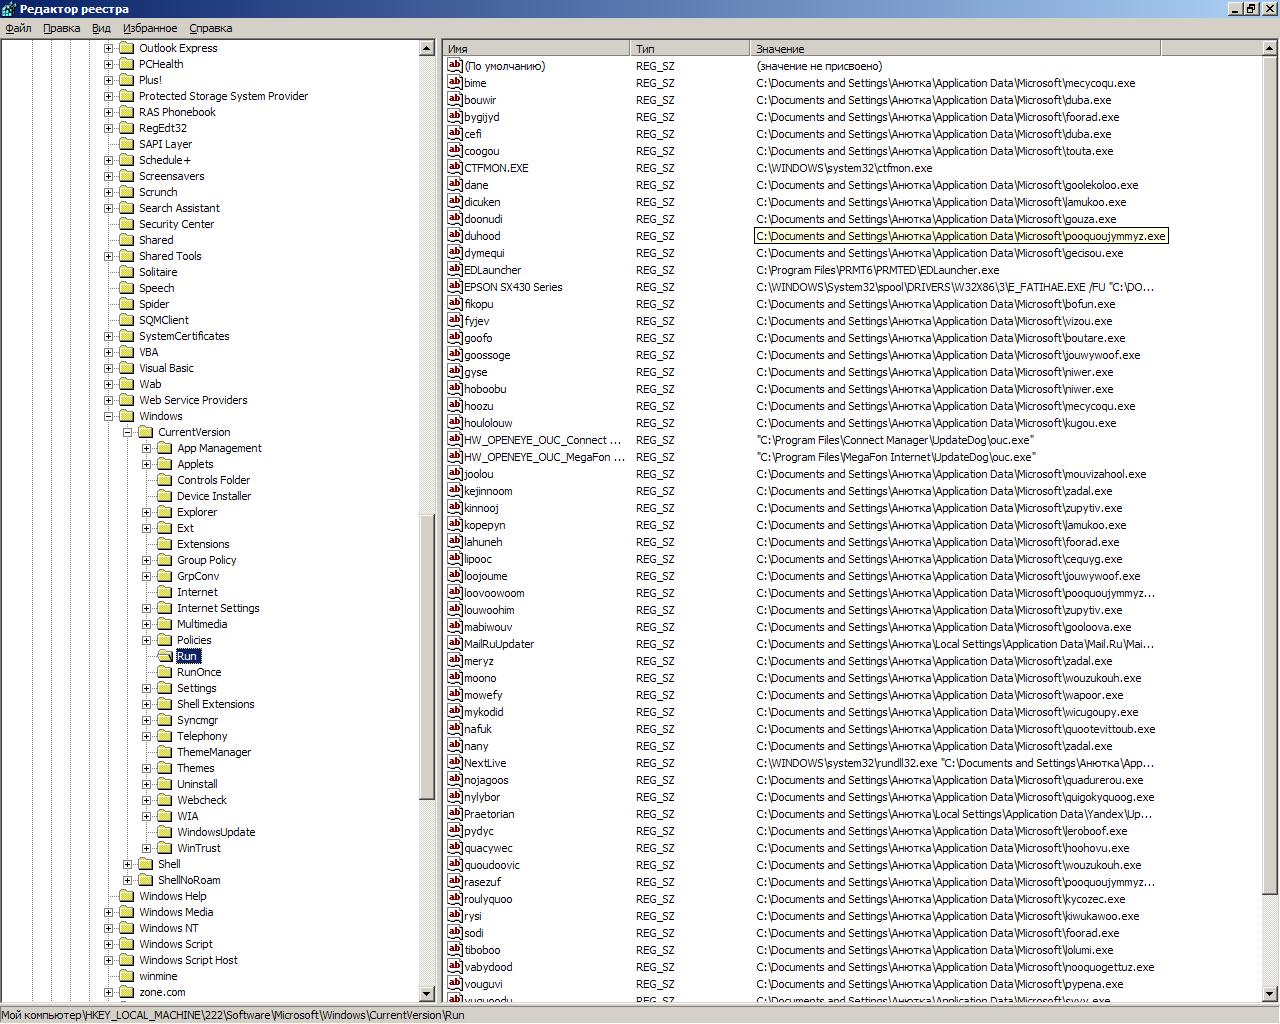1280x1024 pixels.
Task: Select the value named loovoowoom
Action: [x=494, y=593]
